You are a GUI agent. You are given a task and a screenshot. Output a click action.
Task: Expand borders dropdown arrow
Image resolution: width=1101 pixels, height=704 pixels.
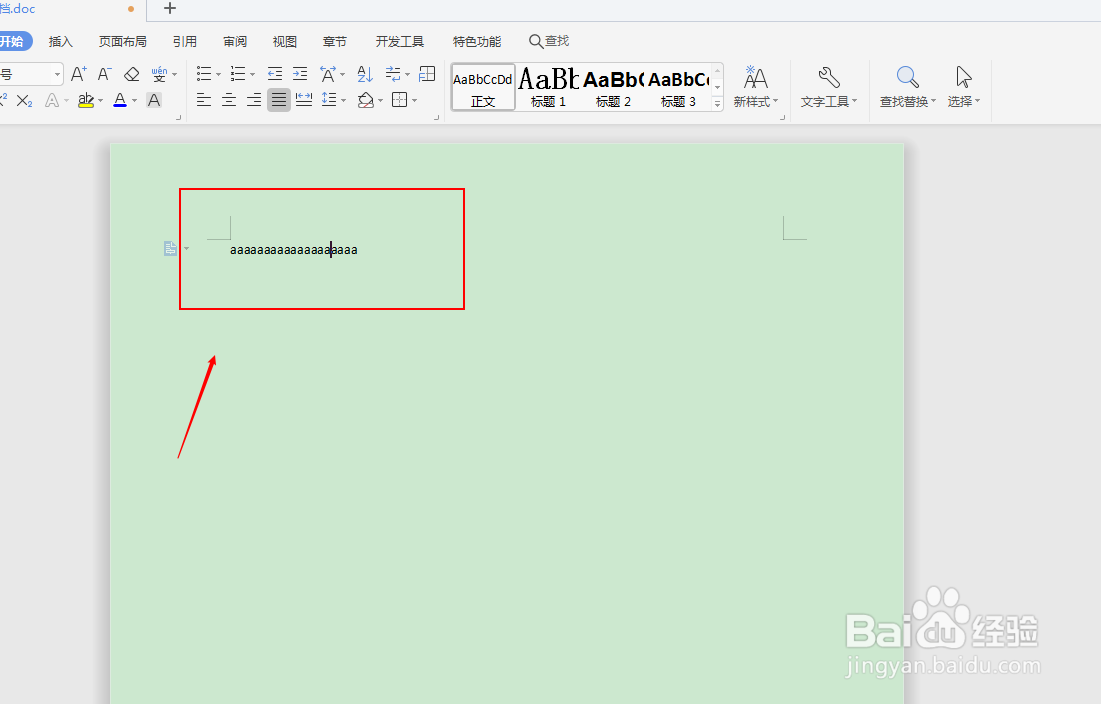pyautogui.click(x=415, y=101)
